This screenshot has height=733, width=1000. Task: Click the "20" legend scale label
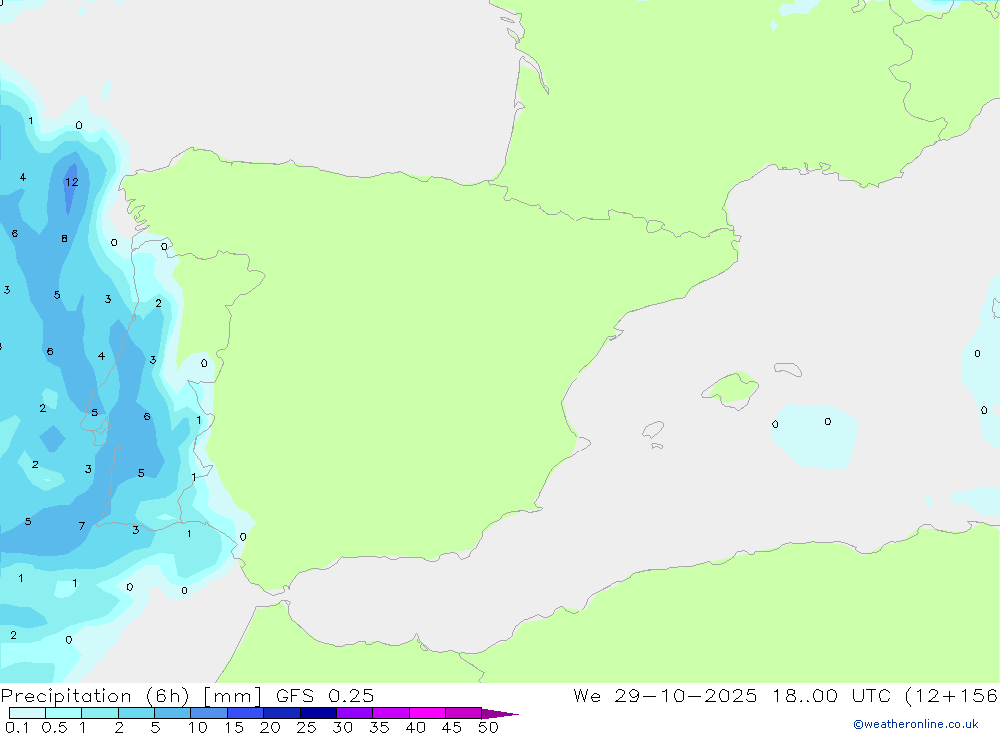(270, 727)
